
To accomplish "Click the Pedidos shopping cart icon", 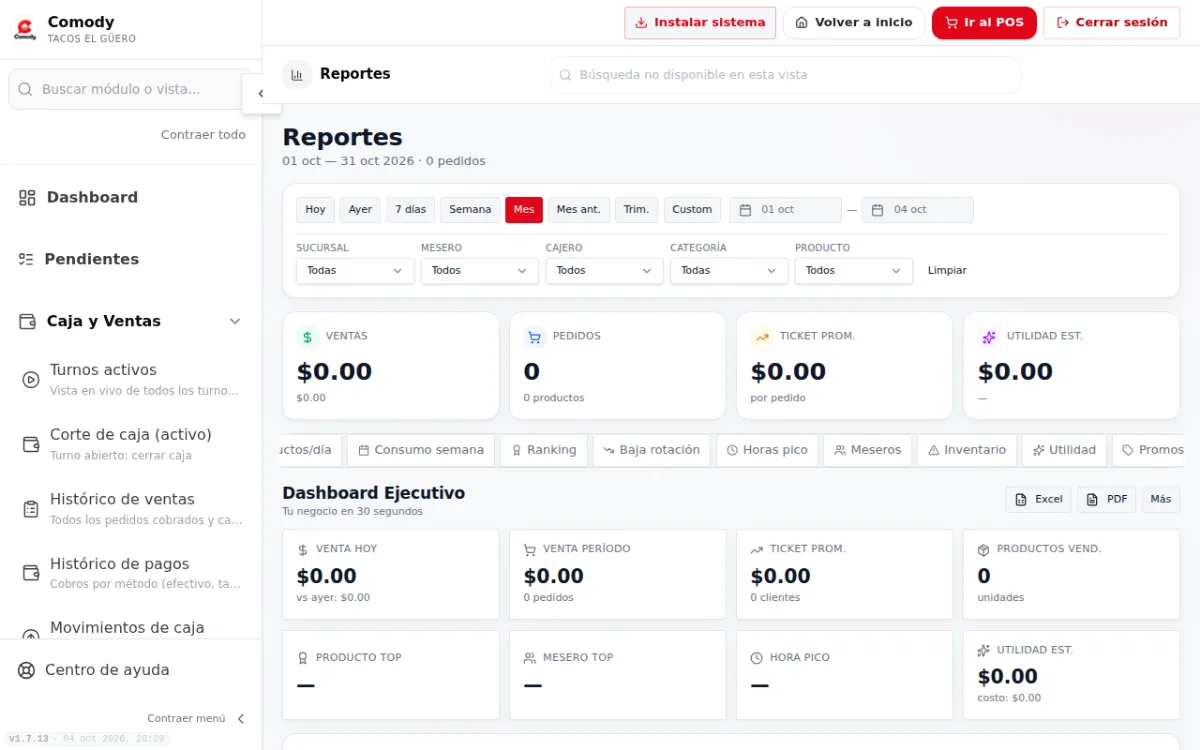I will (x=534, y=337).
